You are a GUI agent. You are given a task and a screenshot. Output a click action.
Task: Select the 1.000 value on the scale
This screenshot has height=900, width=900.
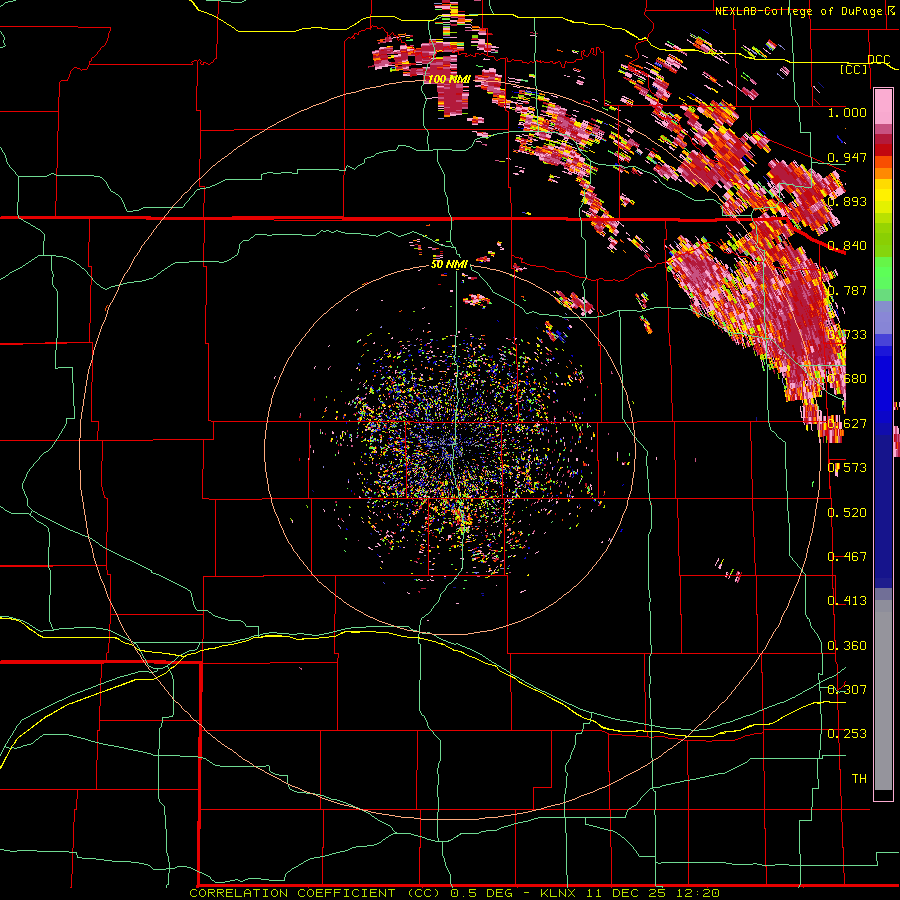847,112
